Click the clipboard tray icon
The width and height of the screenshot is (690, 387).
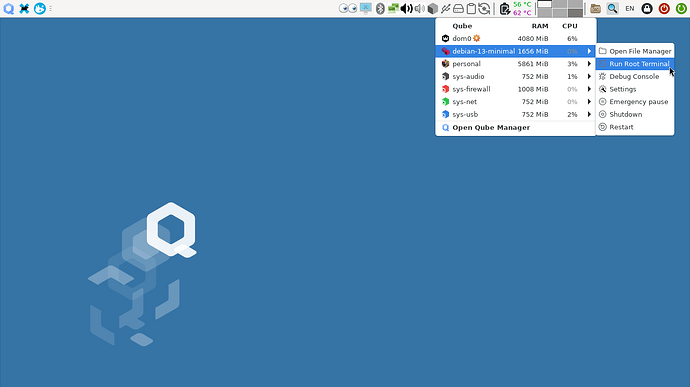(x=471, y=8)
